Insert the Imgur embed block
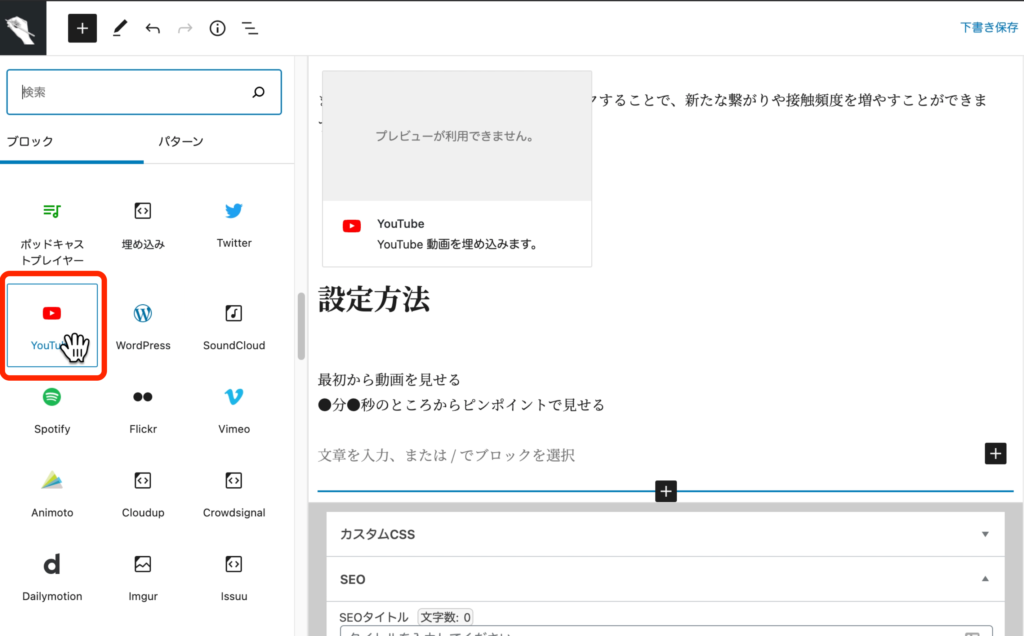This screenshot has width=1024, height=636. pos(143,577)
